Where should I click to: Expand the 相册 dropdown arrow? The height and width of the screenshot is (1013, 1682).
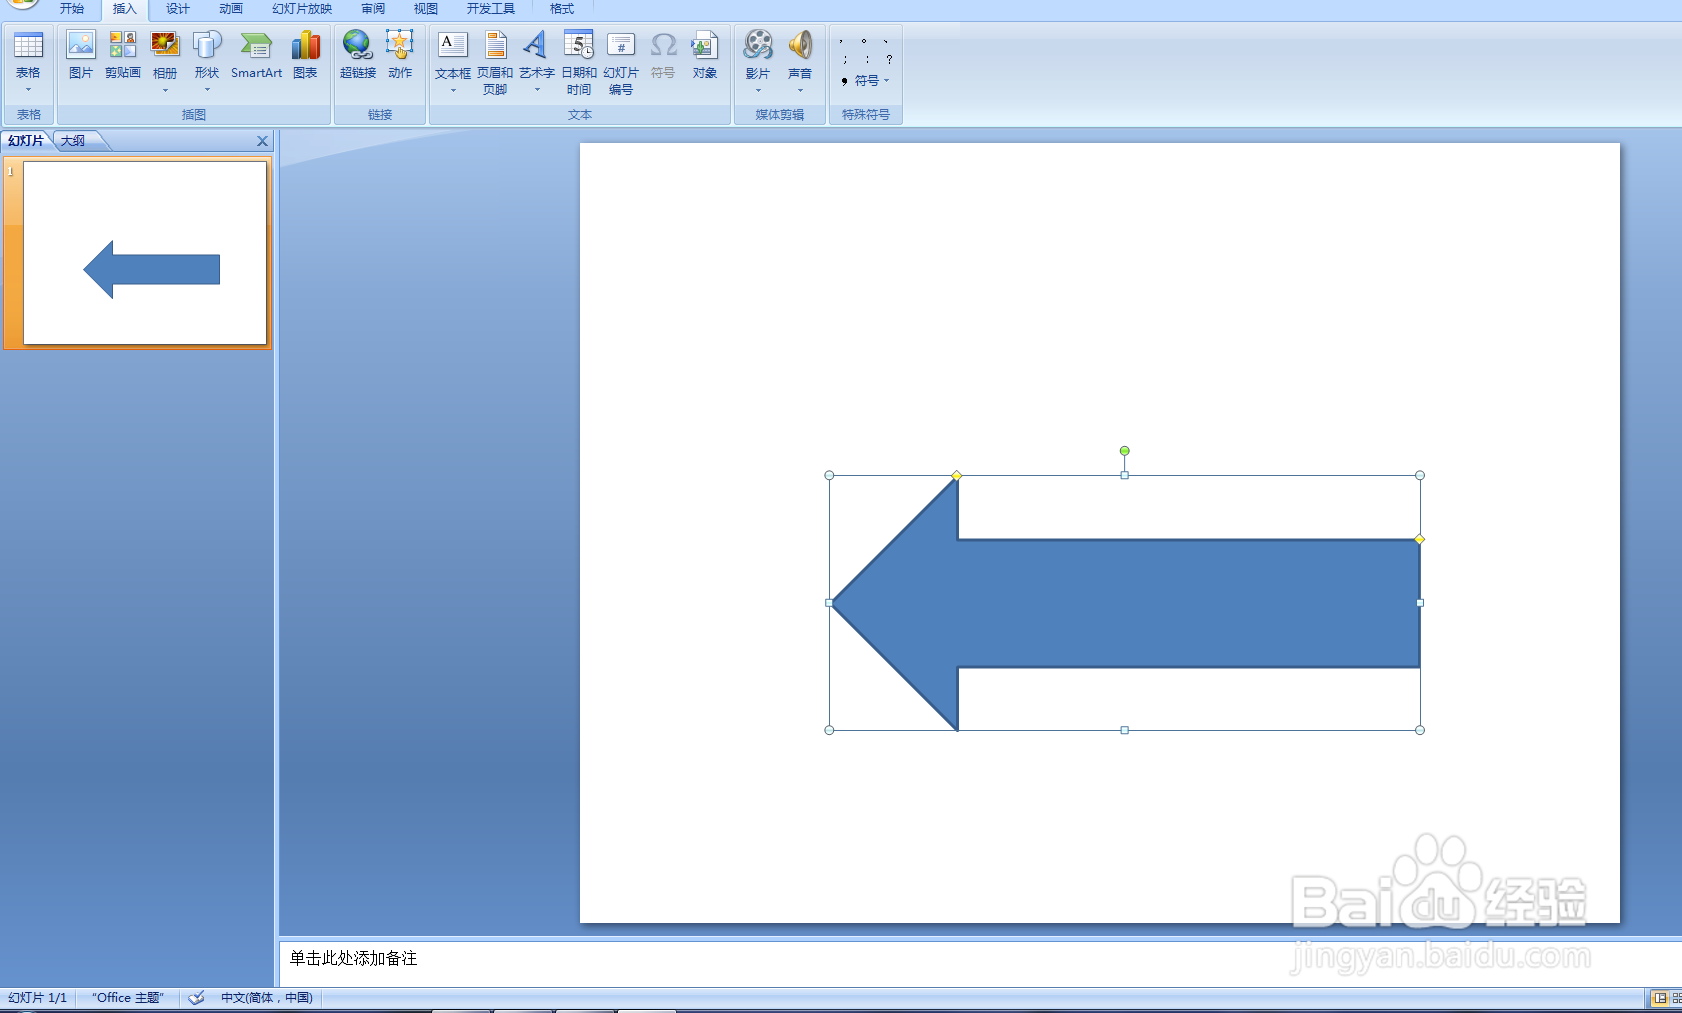pyautogui.click(x=165, y=90)
